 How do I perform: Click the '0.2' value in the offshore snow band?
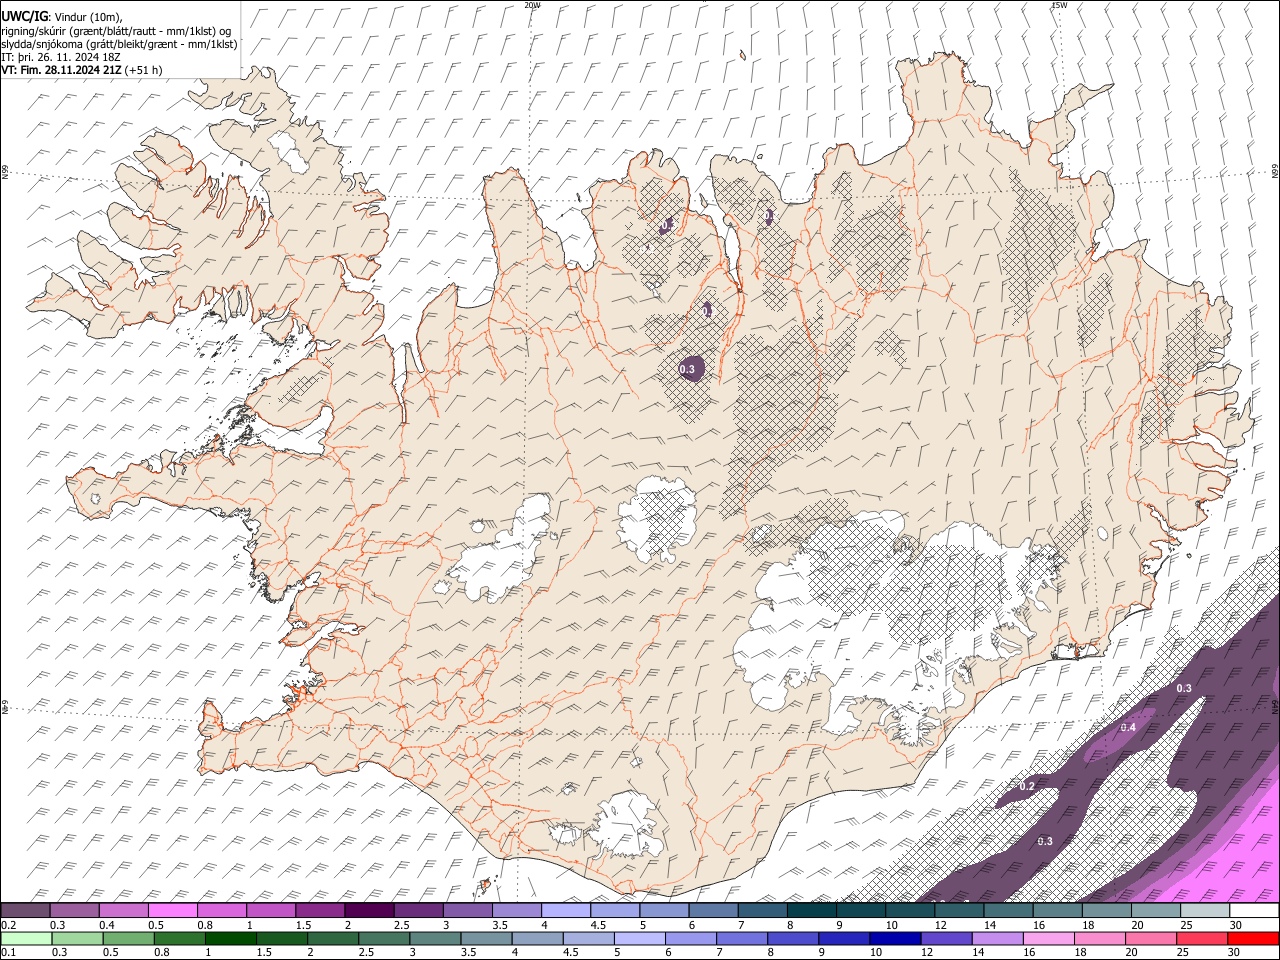1027,787
